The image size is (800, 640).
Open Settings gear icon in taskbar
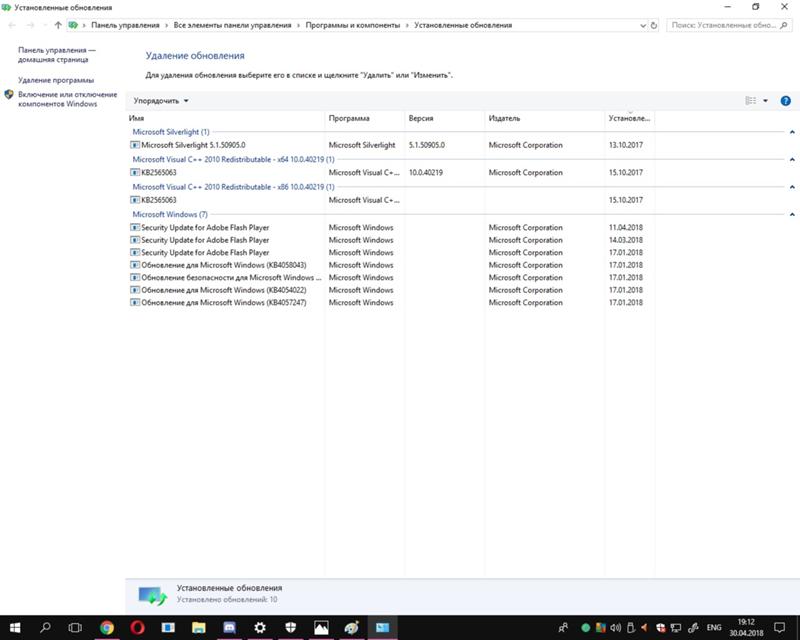click(260, 627)
